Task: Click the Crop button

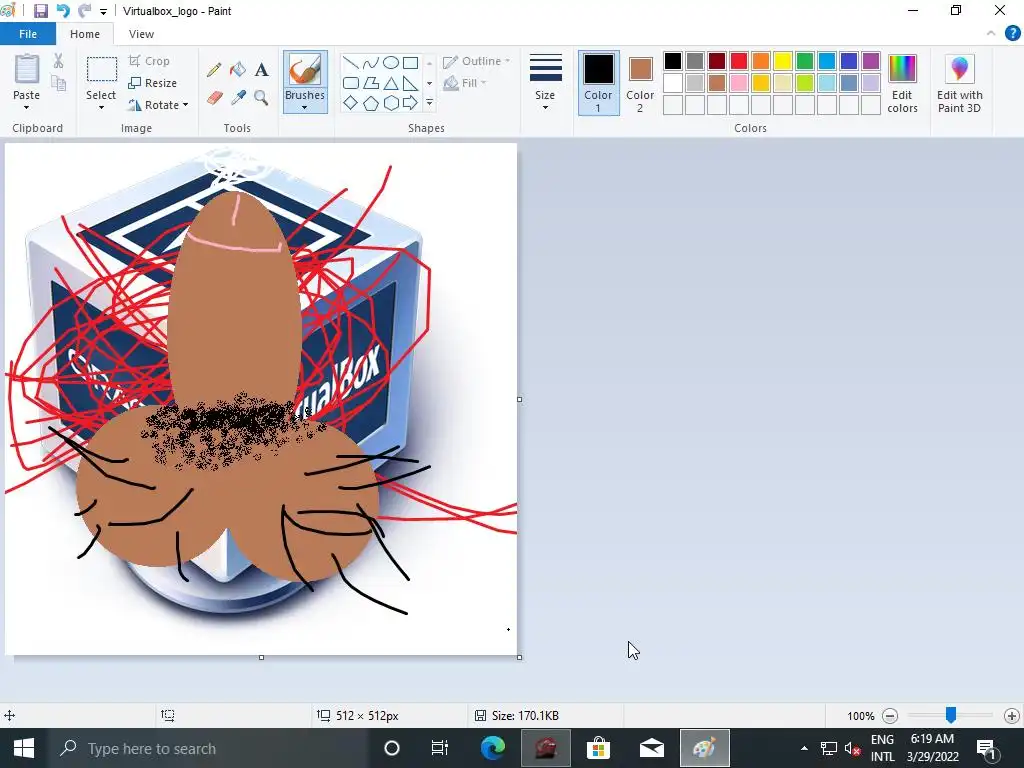Action: click(x=150, y=61)
